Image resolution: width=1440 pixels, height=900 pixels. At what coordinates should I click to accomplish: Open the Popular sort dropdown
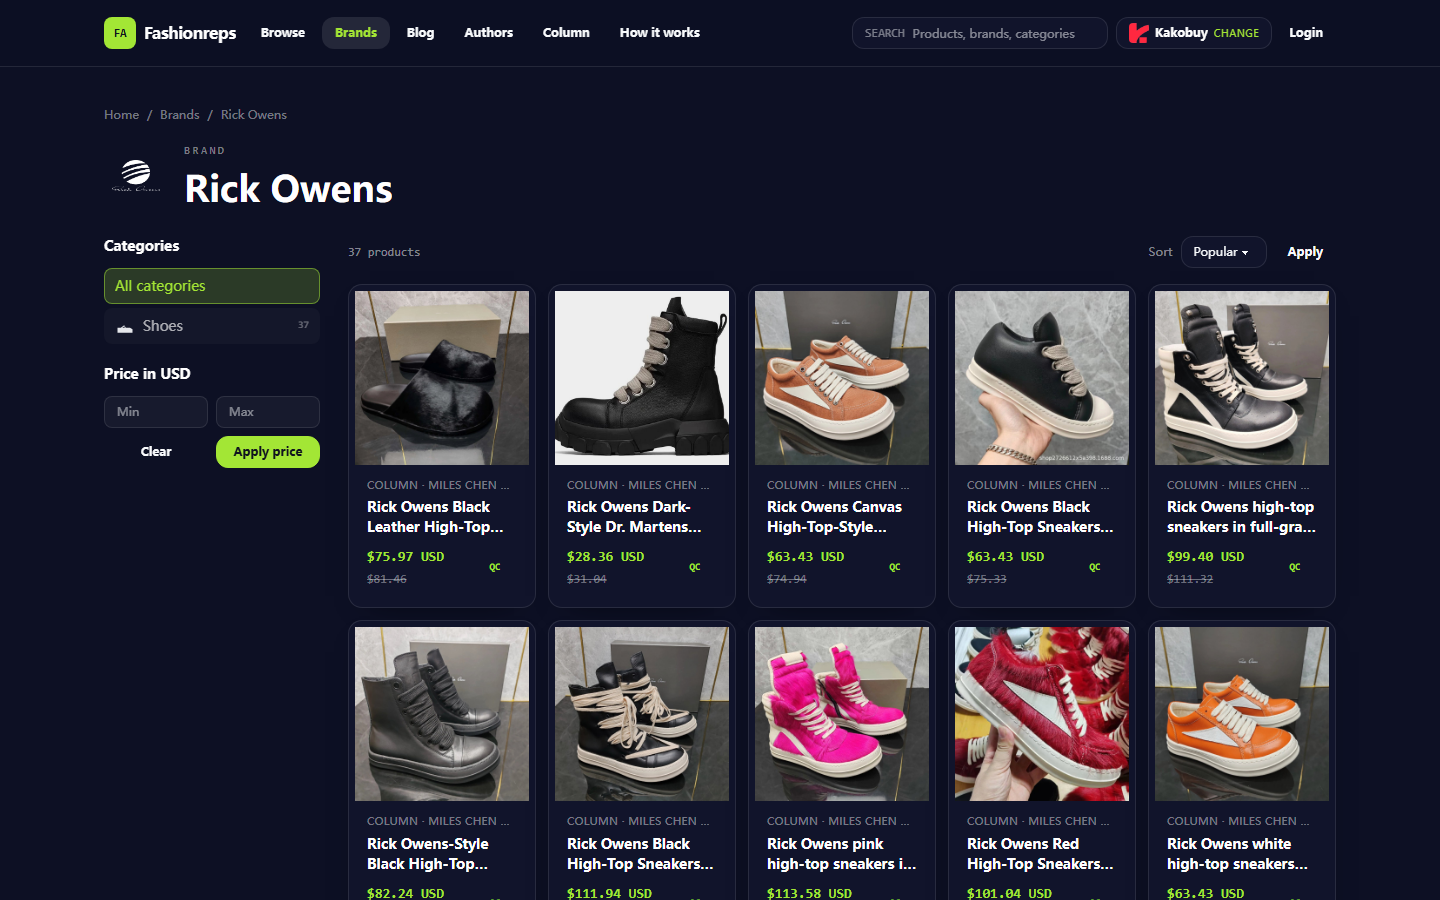1223,252
